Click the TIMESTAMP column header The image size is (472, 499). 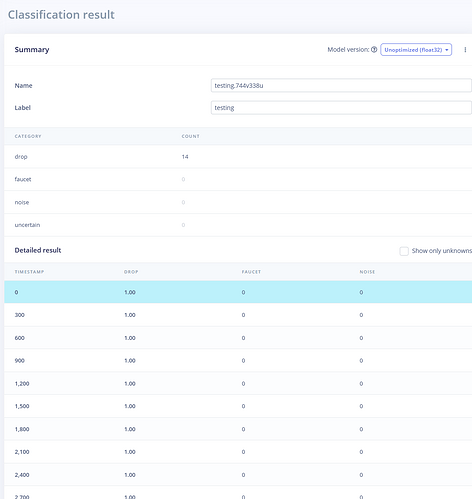[x=29, y=272]
